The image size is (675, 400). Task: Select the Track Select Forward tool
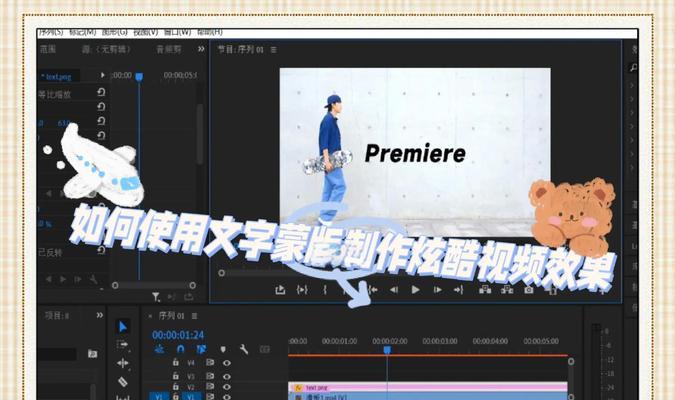click(123, 345)
